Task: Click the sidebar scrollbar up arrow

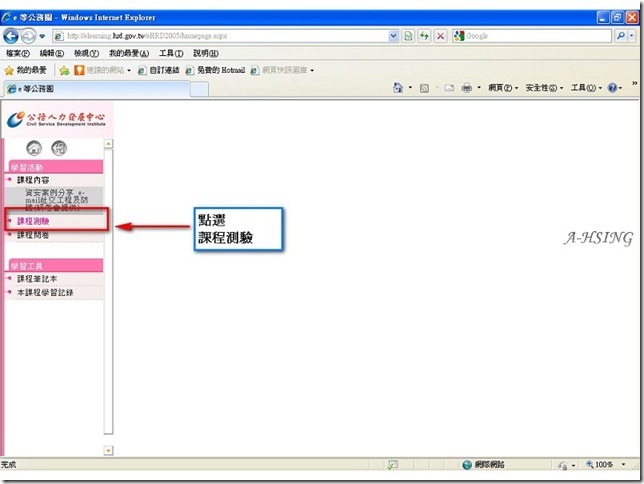Action: 108,144
